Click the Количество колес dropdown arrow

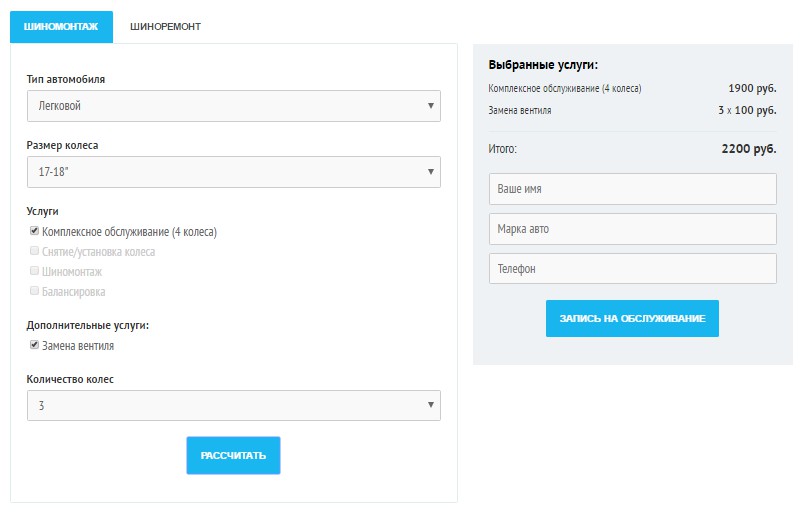tap(430, 405)
